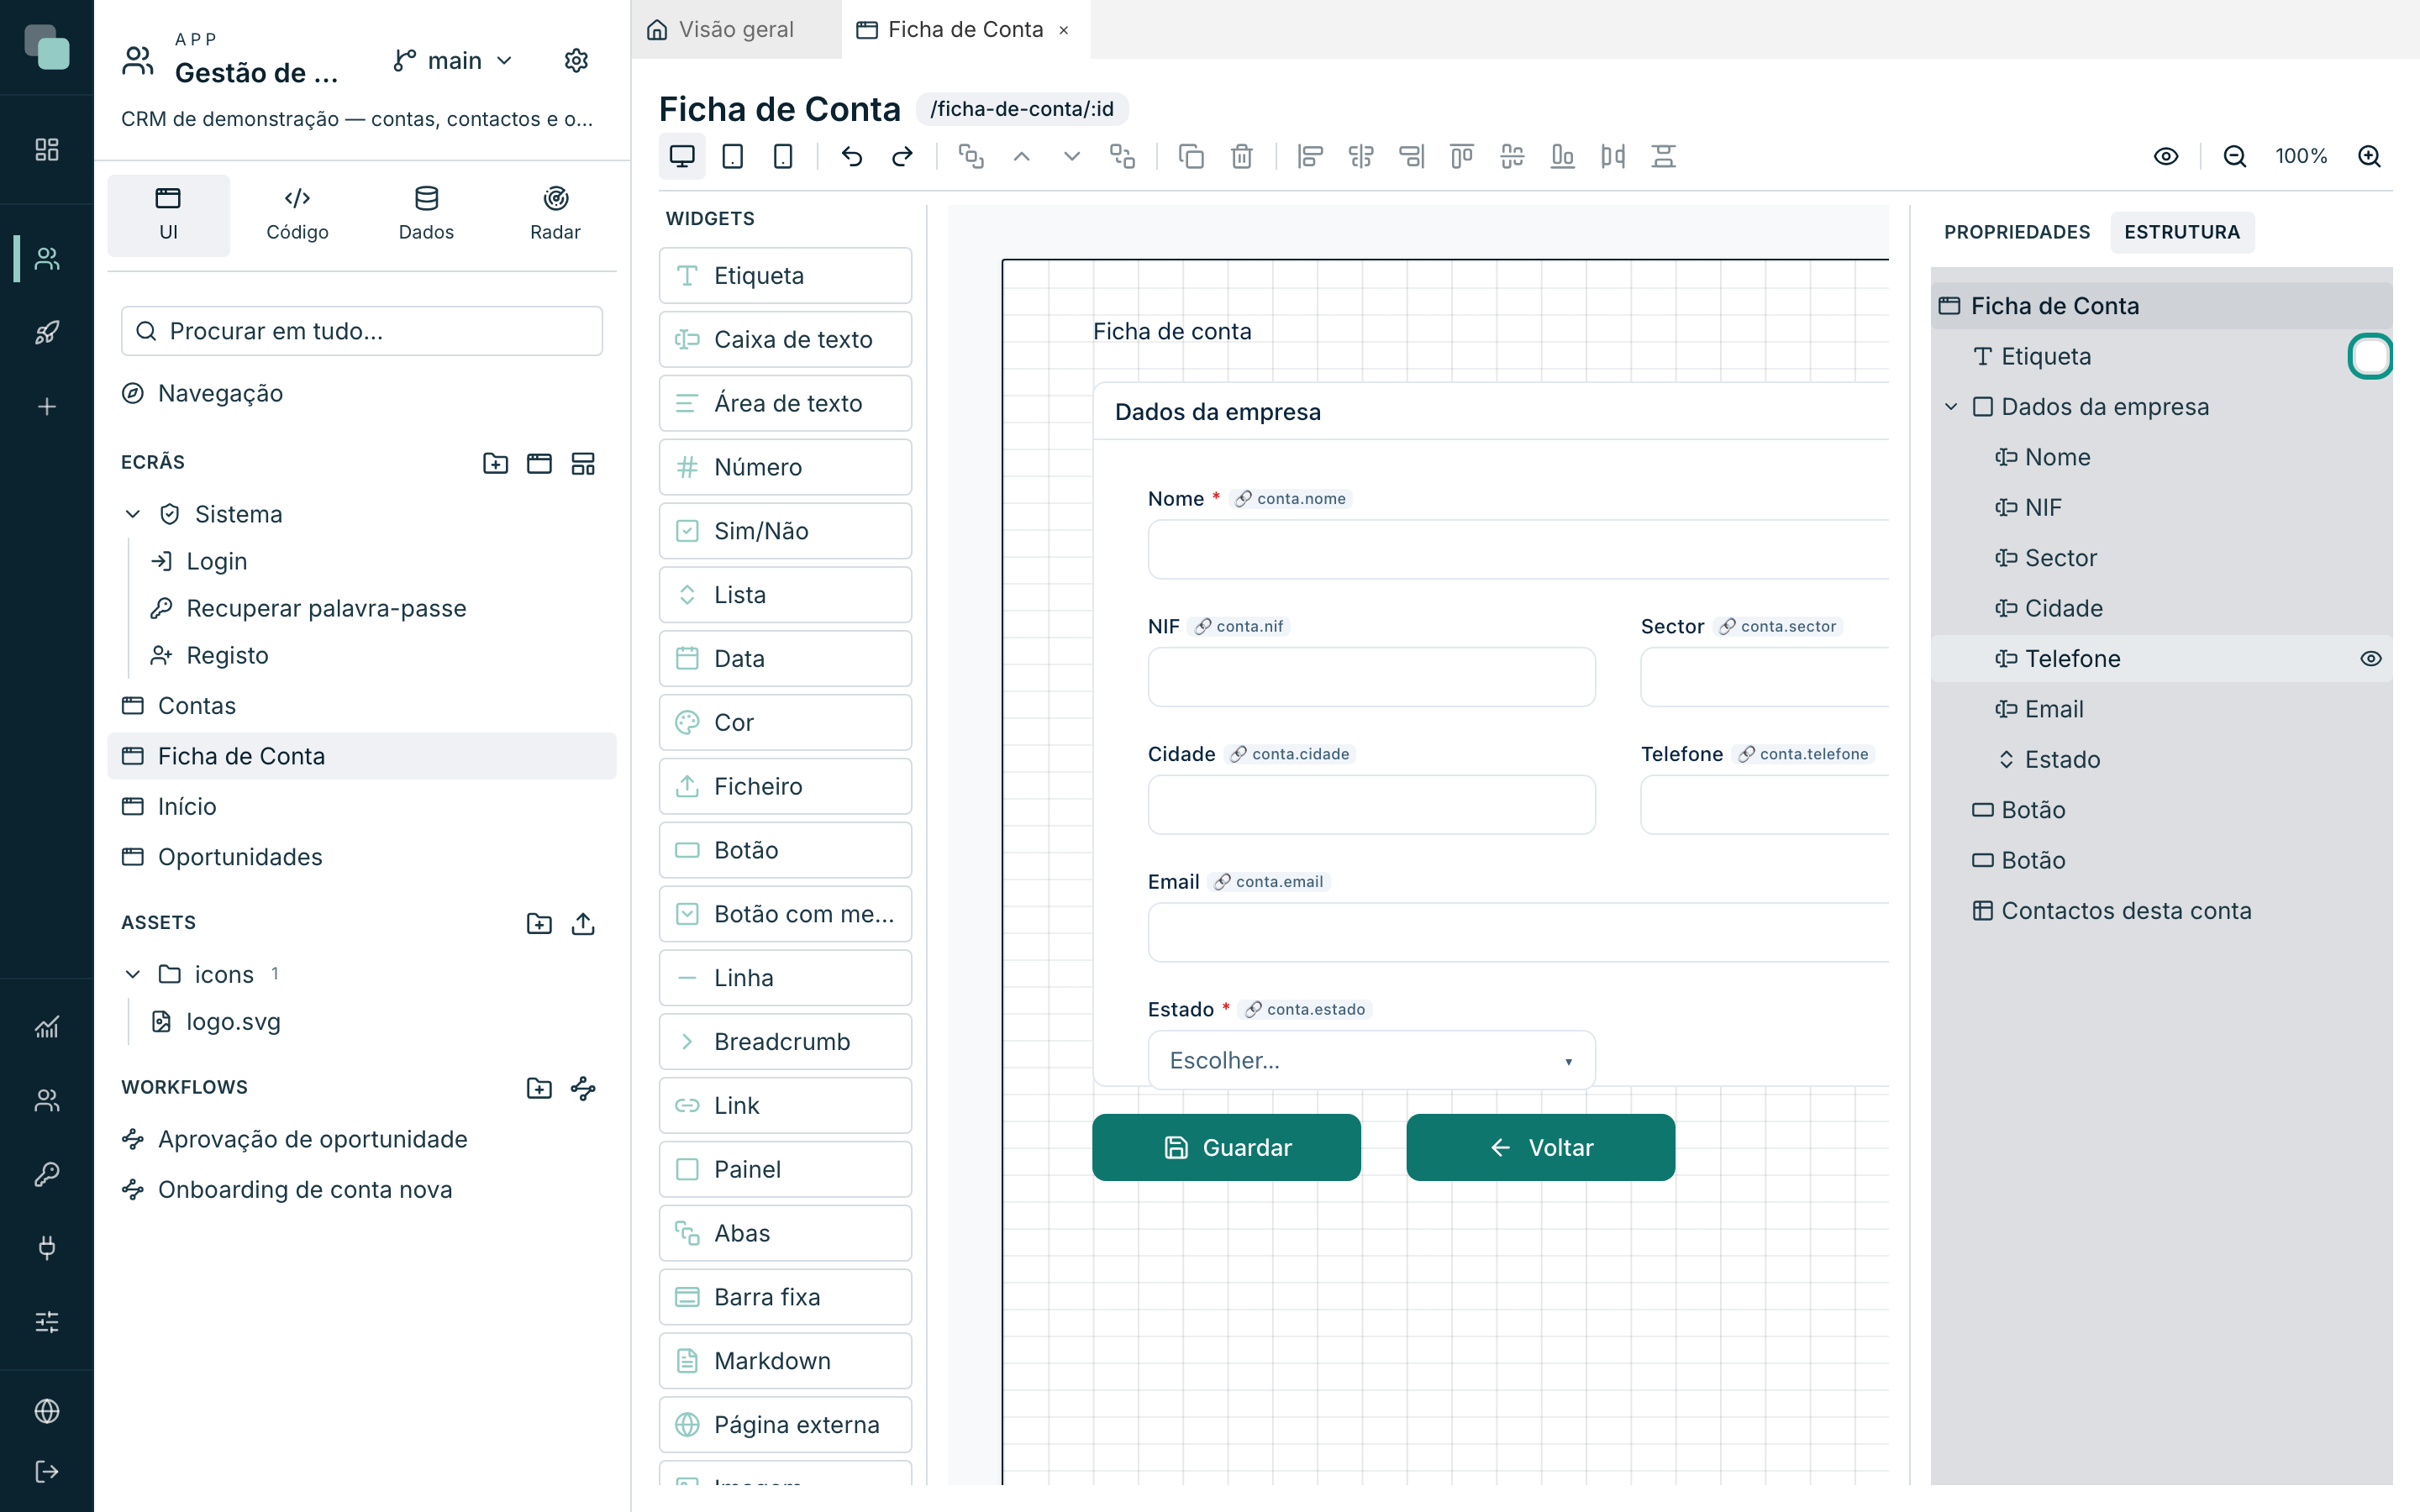Image resolution: width=2420 pixels, height=1512 pixels.
Task: Click the redo icon in toolbar
Action: click(x=902, y=156)
